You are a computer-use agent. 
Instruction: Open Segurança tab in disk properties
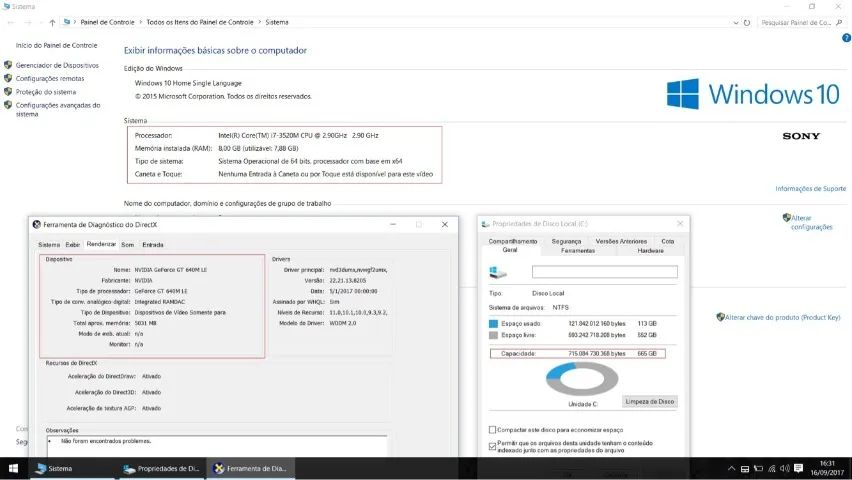[566, 241]
